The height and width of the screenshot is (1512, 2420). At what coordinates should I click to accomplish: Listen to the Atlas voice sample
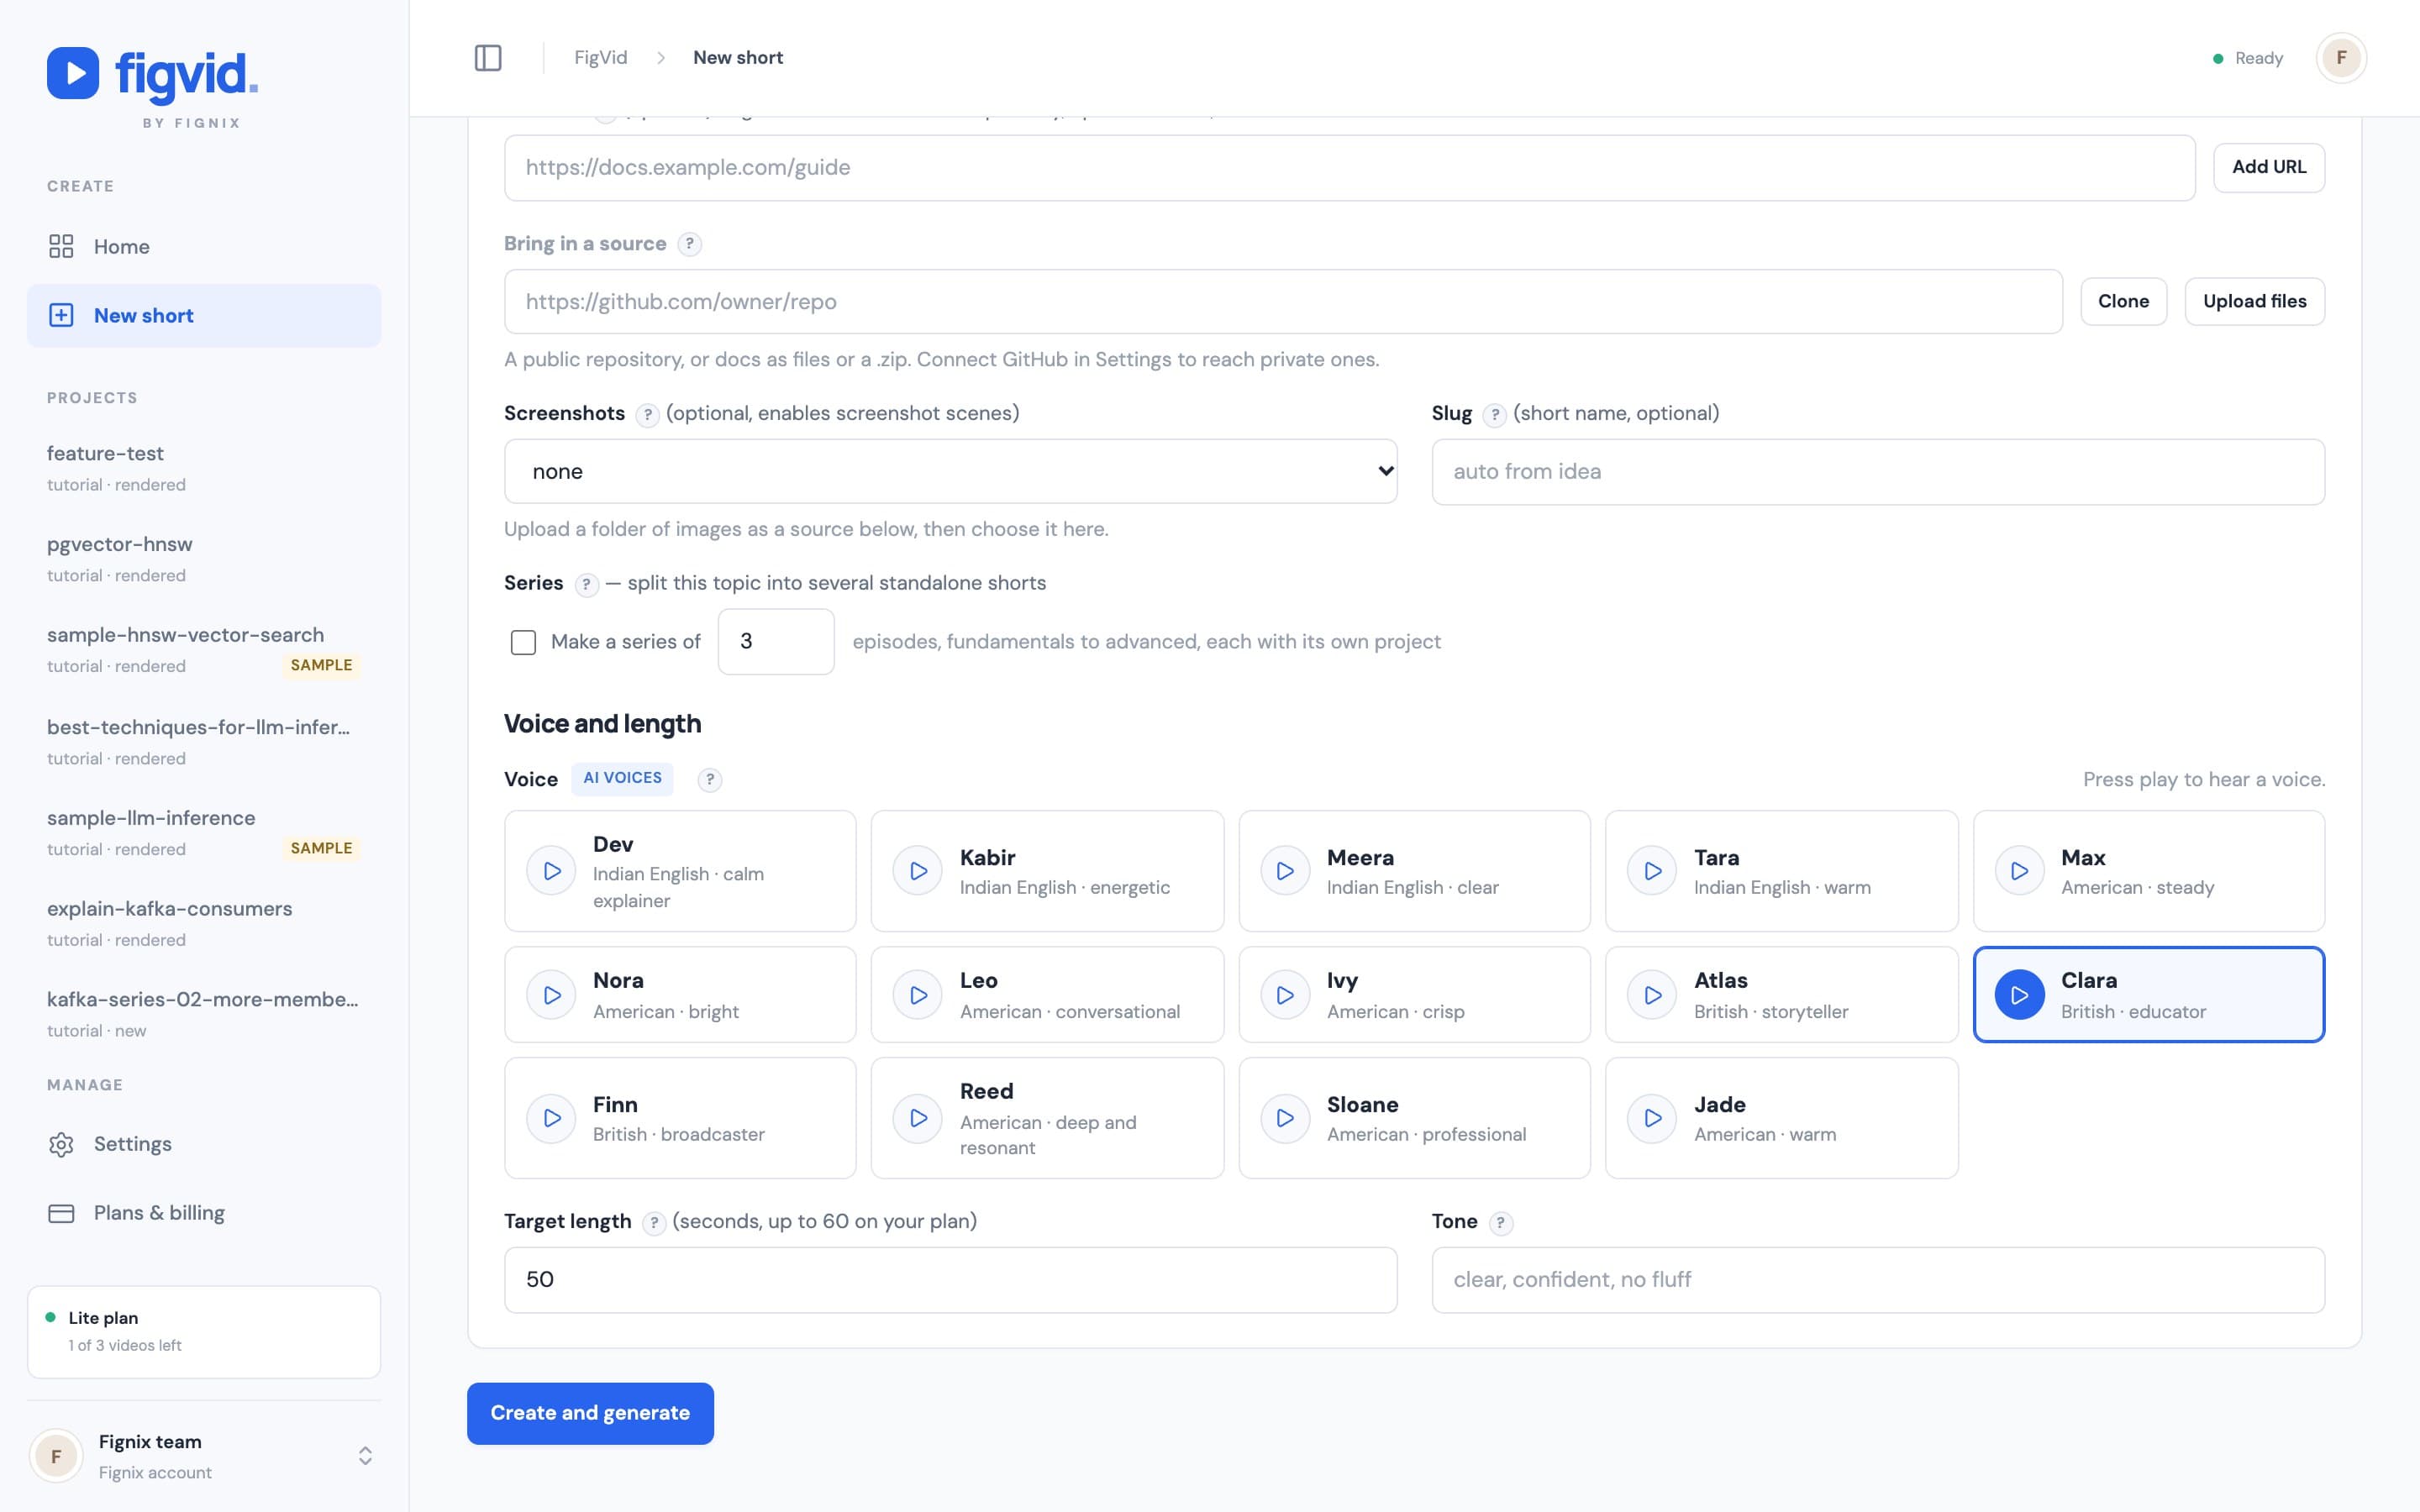tap(1652, 995)
